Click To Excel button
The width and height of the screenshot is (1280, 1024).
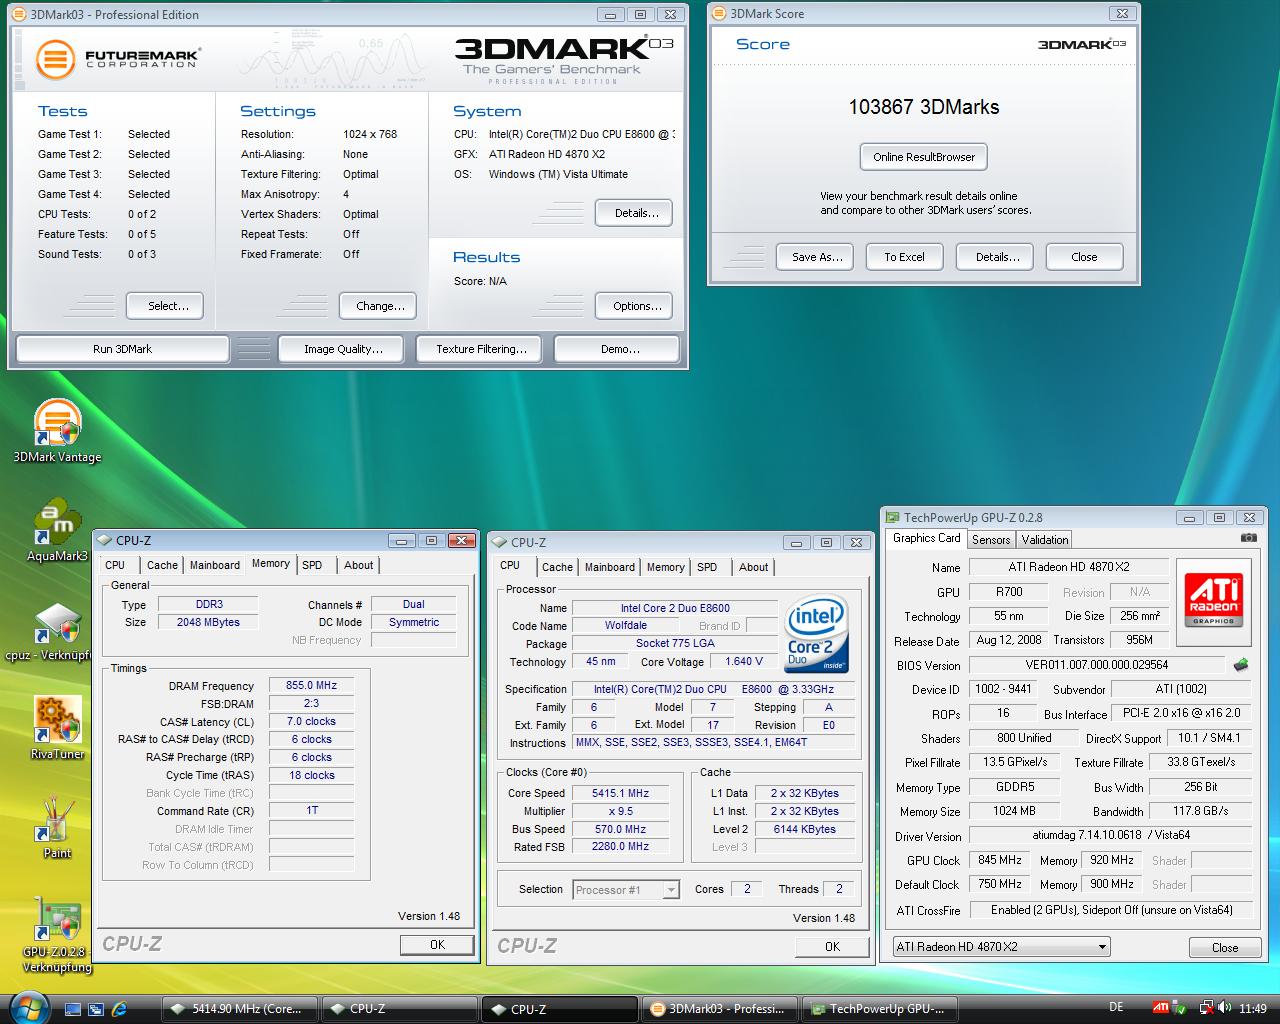tap(904, 257)
